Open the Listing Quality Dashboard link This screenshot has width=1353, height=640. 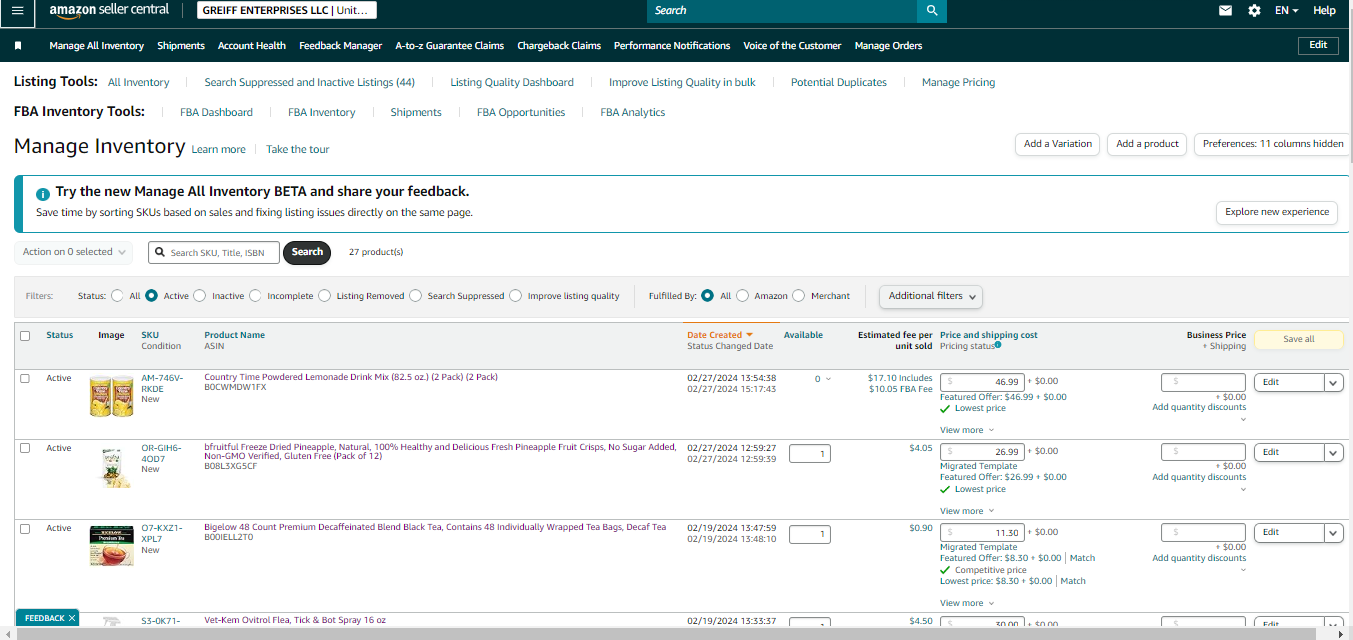(x=512, y=82)
